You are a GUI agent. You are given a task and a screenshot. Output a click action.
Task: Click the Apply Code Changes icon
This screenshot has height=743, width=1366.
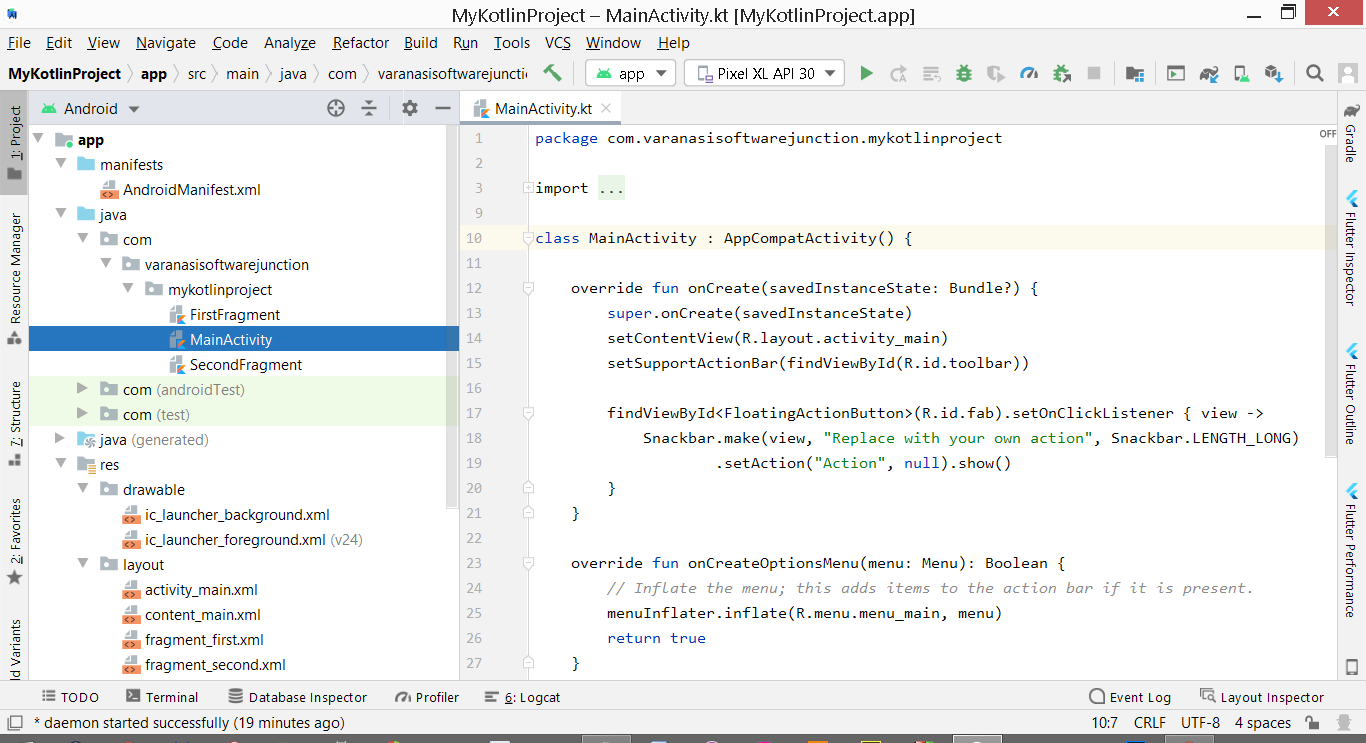click(931, 73)
